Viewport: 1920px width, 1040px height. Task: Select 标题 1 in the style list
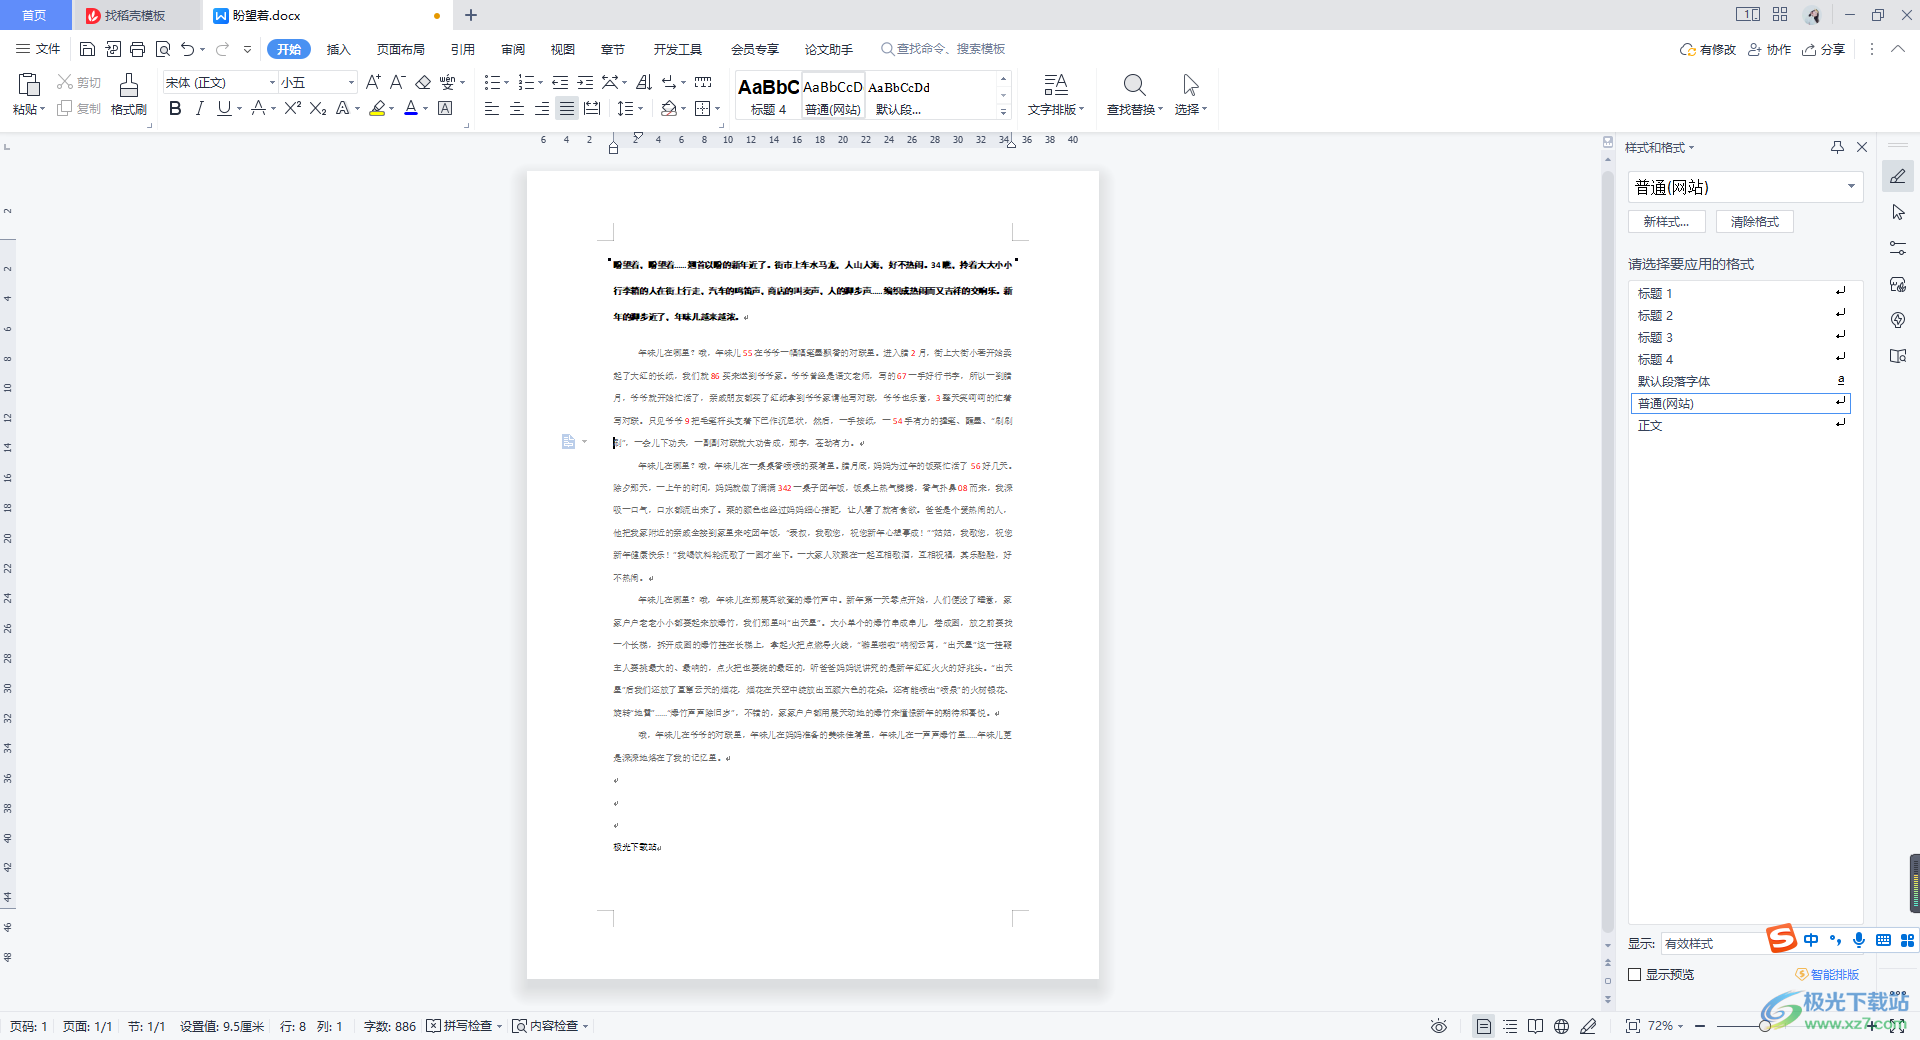1740,293
